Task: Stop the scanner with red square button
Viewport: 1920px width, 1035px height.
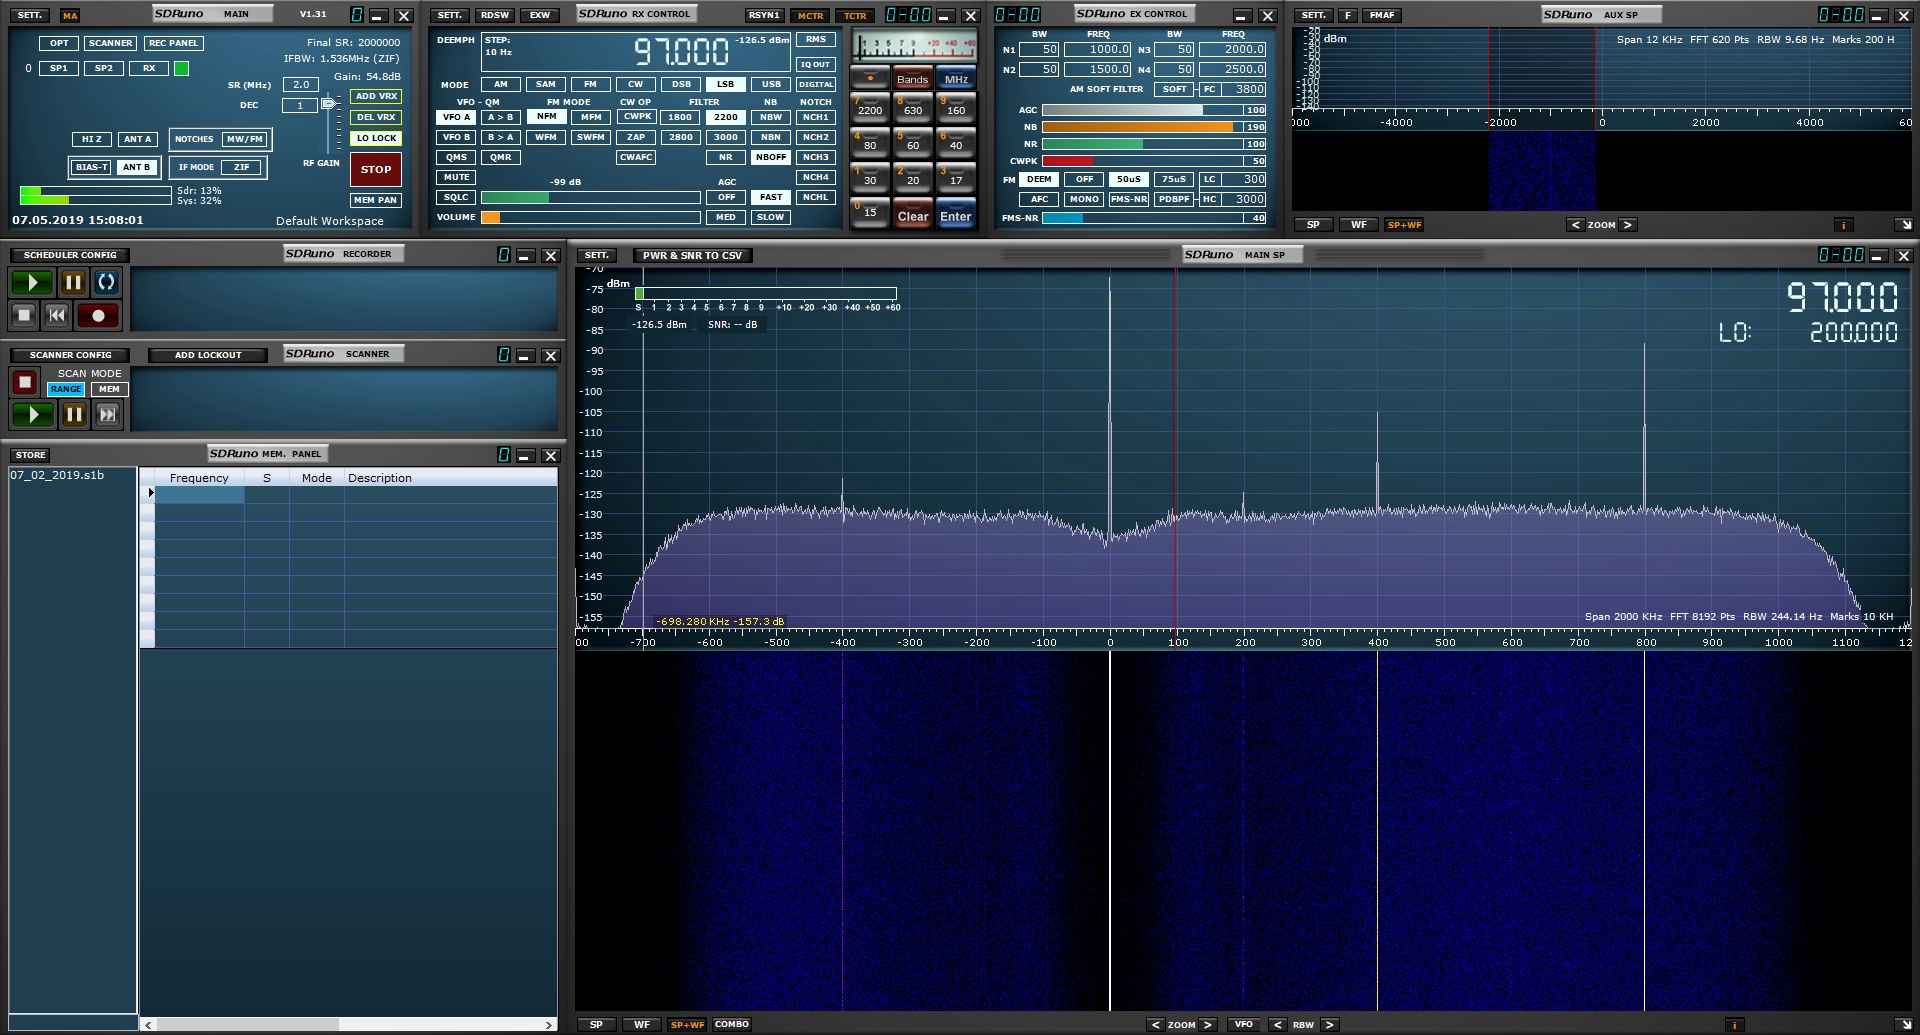Action: [x=25, y=382]
